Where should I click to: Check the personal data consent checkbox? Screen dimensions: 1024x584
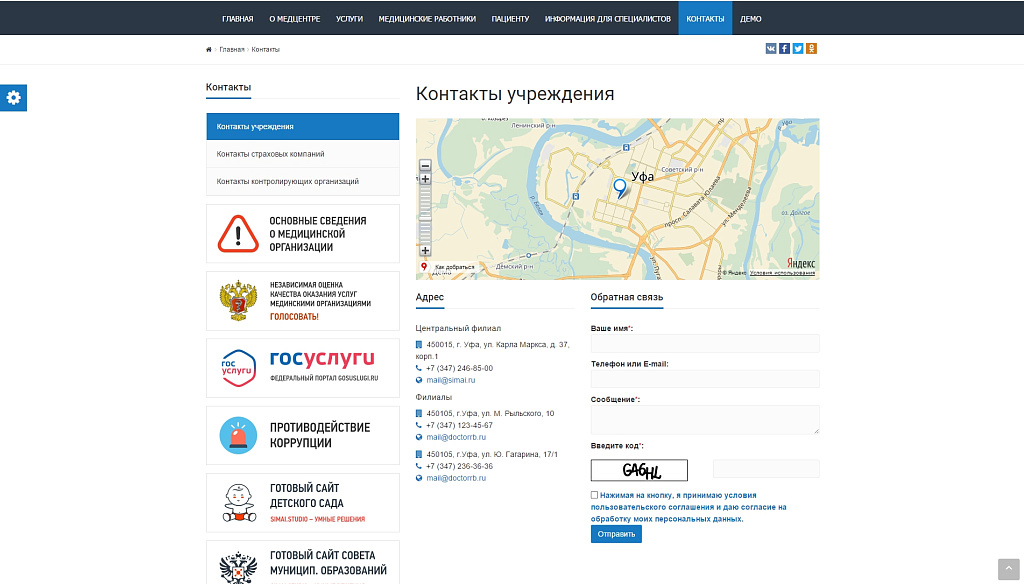click(x=593, y=494)
